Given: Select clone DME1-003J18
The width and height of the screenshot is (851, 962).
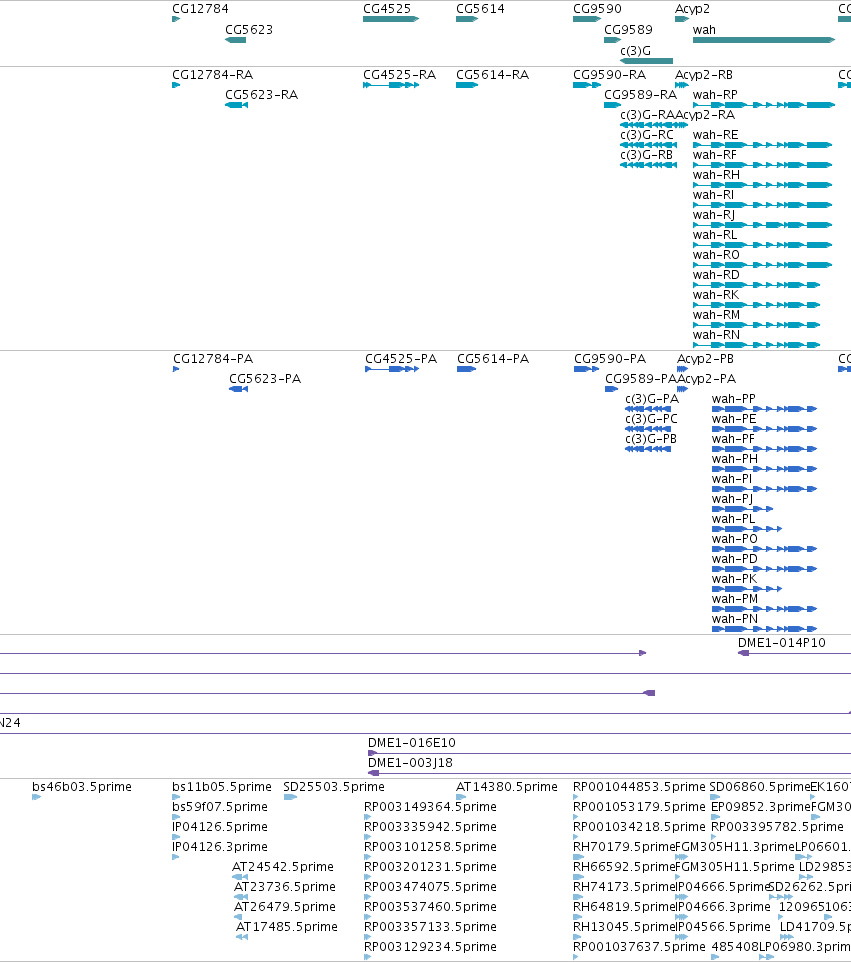Looking at the screenshot, I should 410,763.
